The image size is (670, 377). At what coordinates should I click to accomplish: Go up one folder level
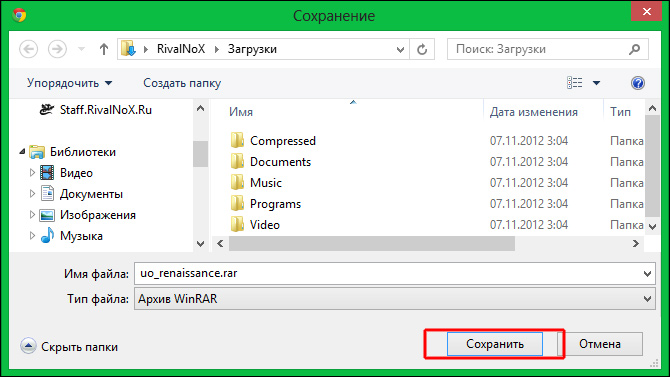point(104,49)
